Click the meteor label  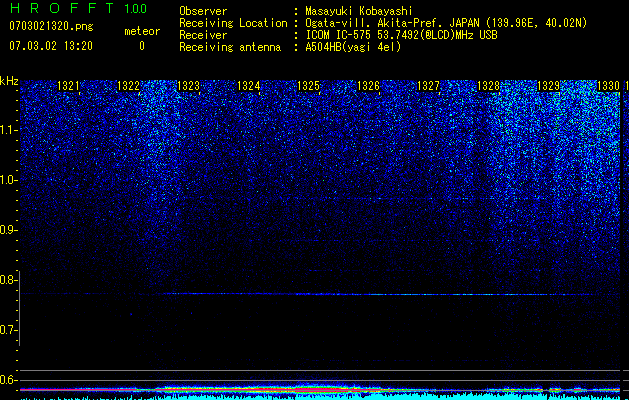tap(142, 31)
